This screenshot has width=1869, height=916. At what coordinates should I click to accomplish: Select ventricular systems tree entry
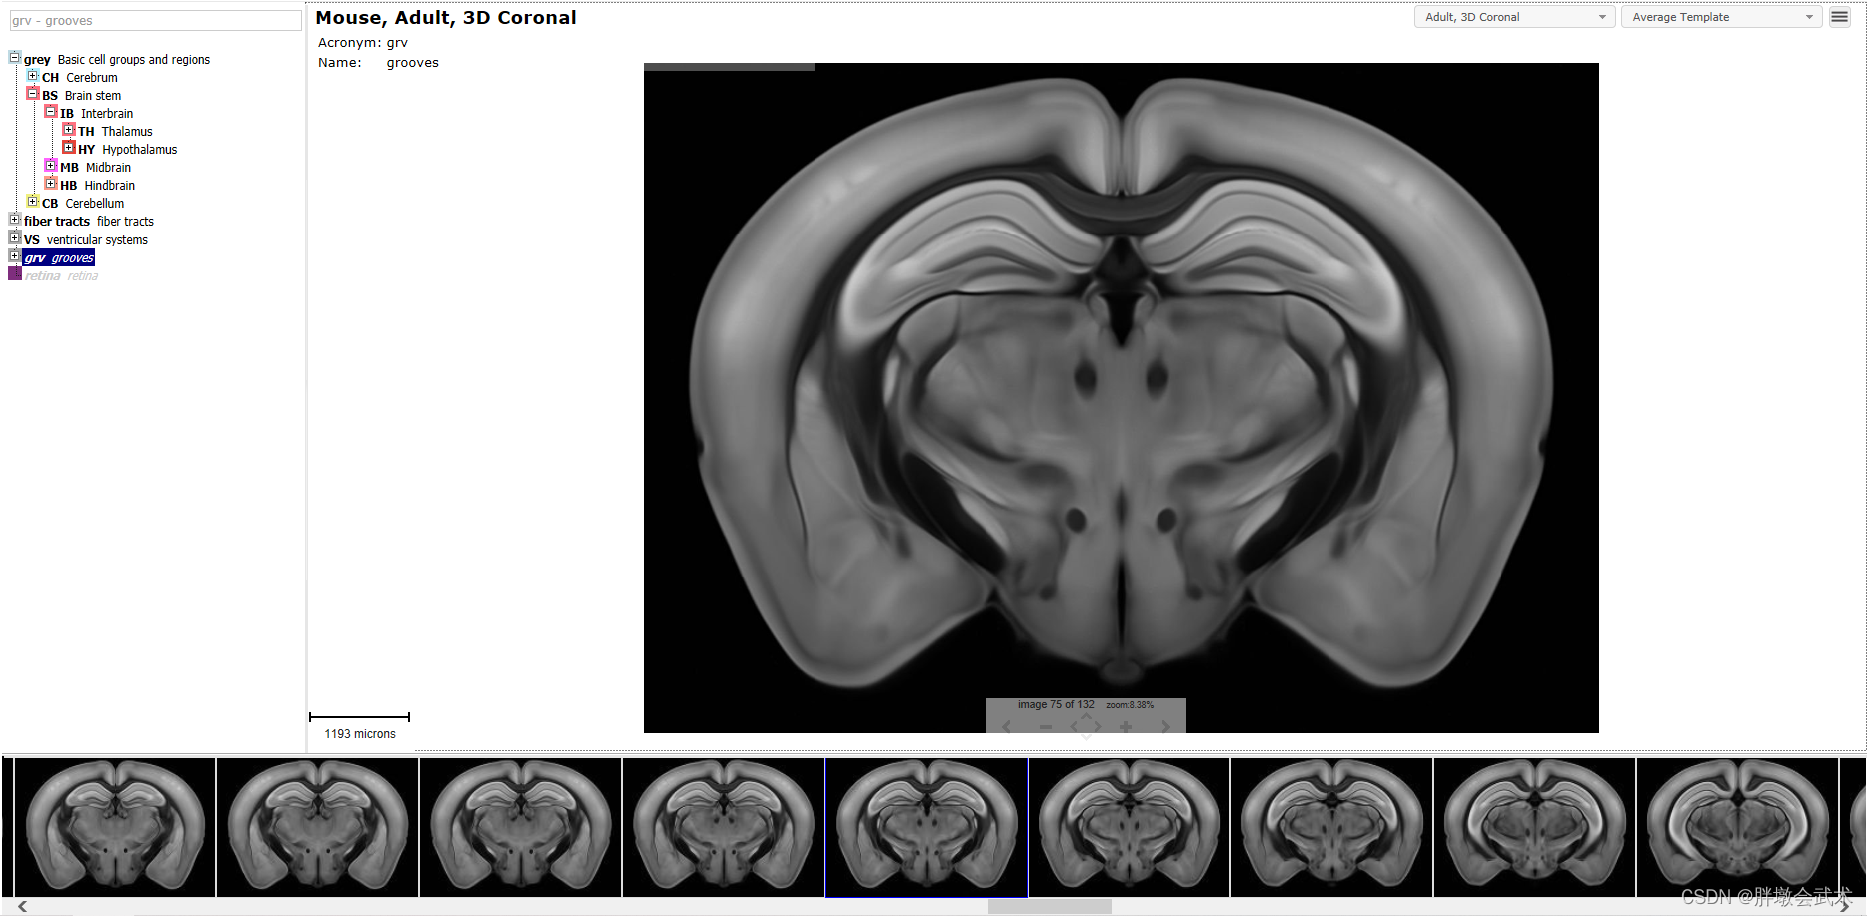(86, 240)
